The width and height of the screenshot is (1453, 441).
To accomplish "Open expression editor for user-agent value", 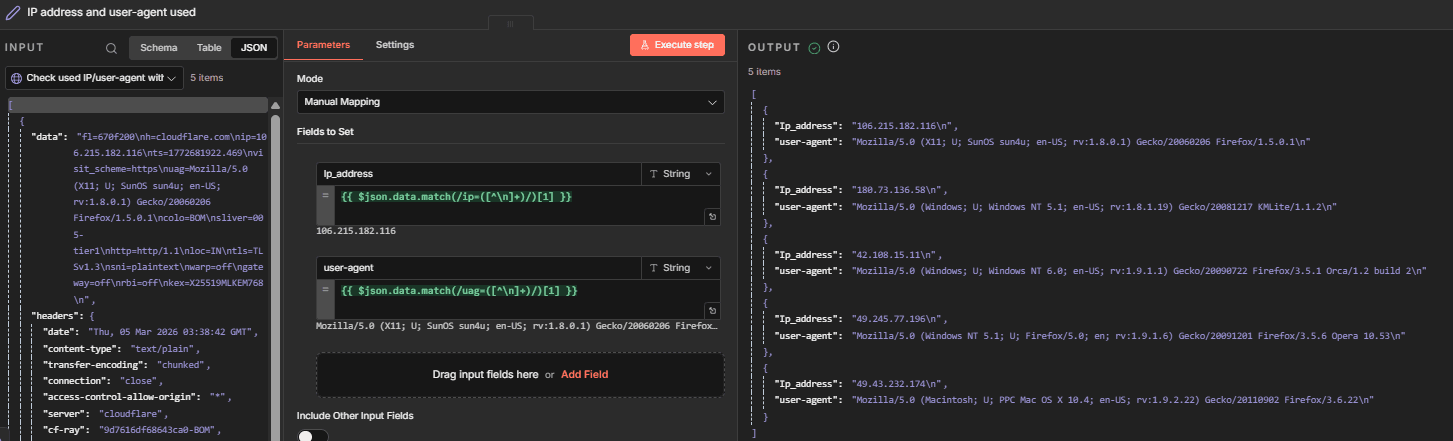I will (x=712, y=311).
